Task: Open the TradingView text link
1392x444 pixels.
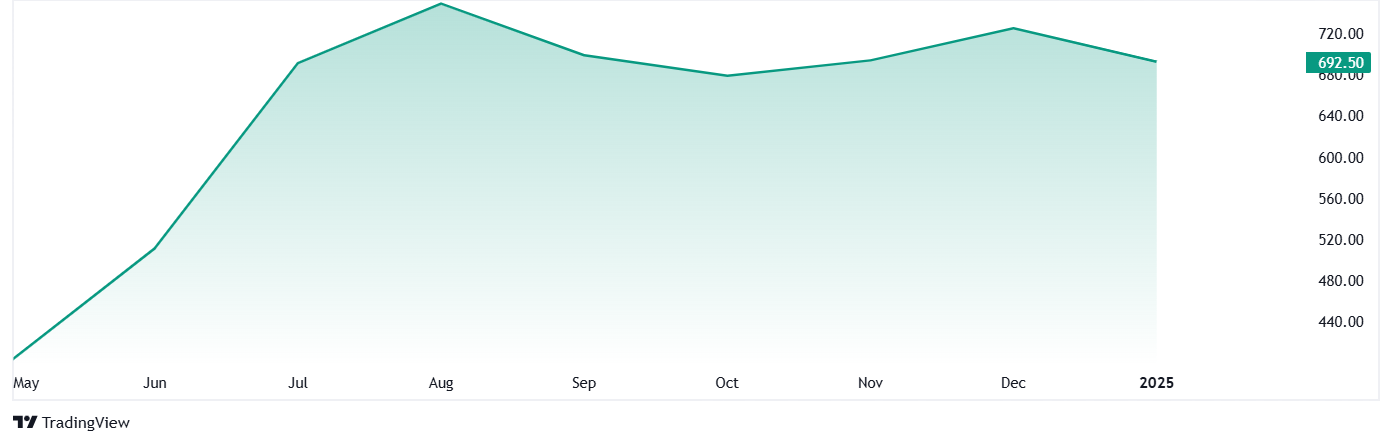Action: click(86, 423)
